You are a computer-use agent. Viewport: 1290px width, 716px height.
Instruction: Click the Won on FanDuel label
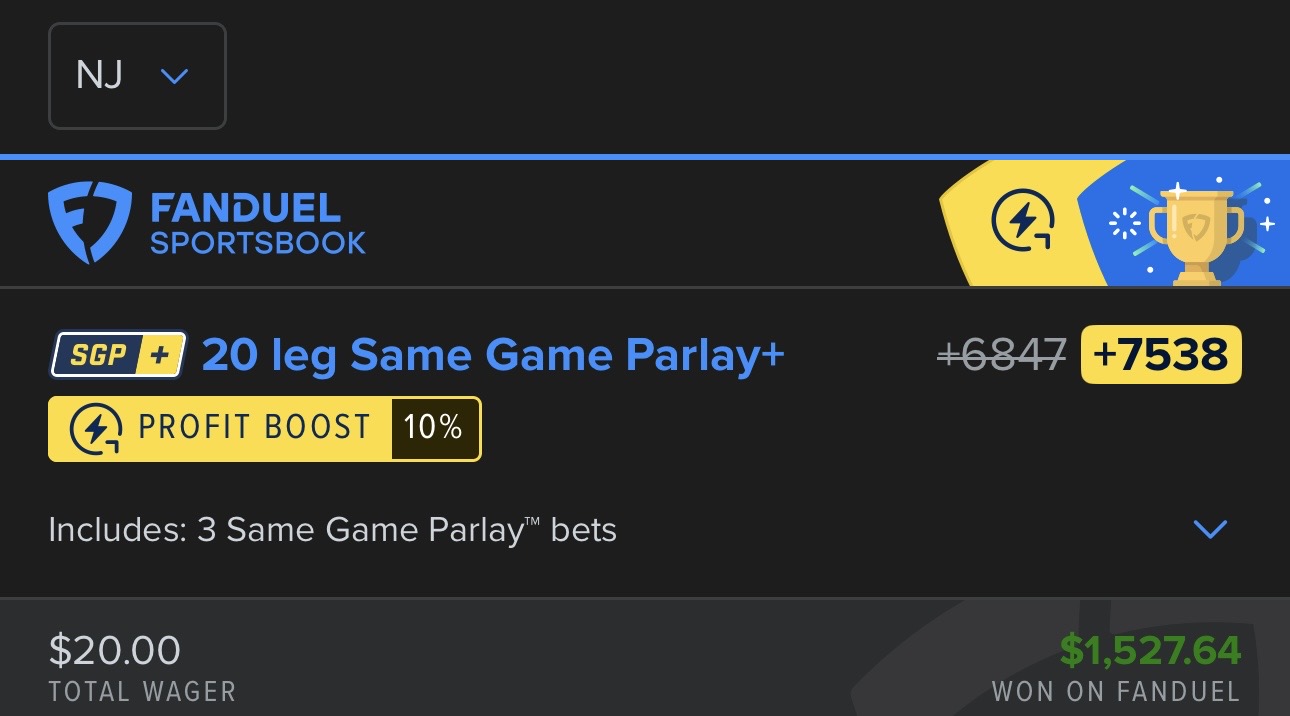(x=1115, y=691)
